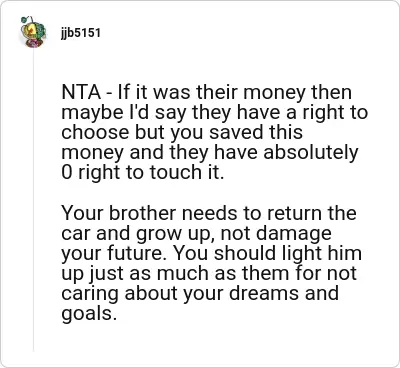400x368 pixels.
Task: Click the line 'car and grow up, not damage'
Action: point(196,234)
